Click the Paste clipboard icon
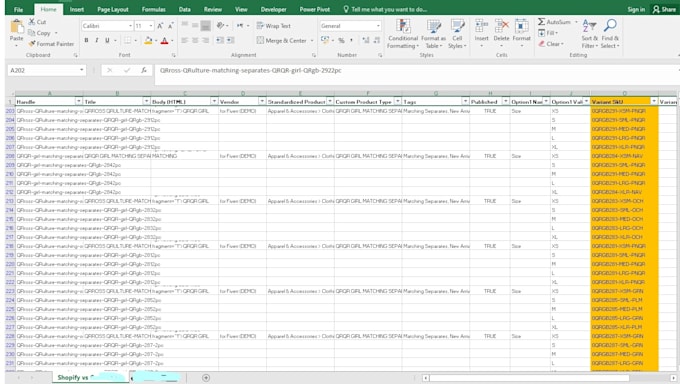Image resolution: width=680 pixels, height=384 pixels. [16, 27]
